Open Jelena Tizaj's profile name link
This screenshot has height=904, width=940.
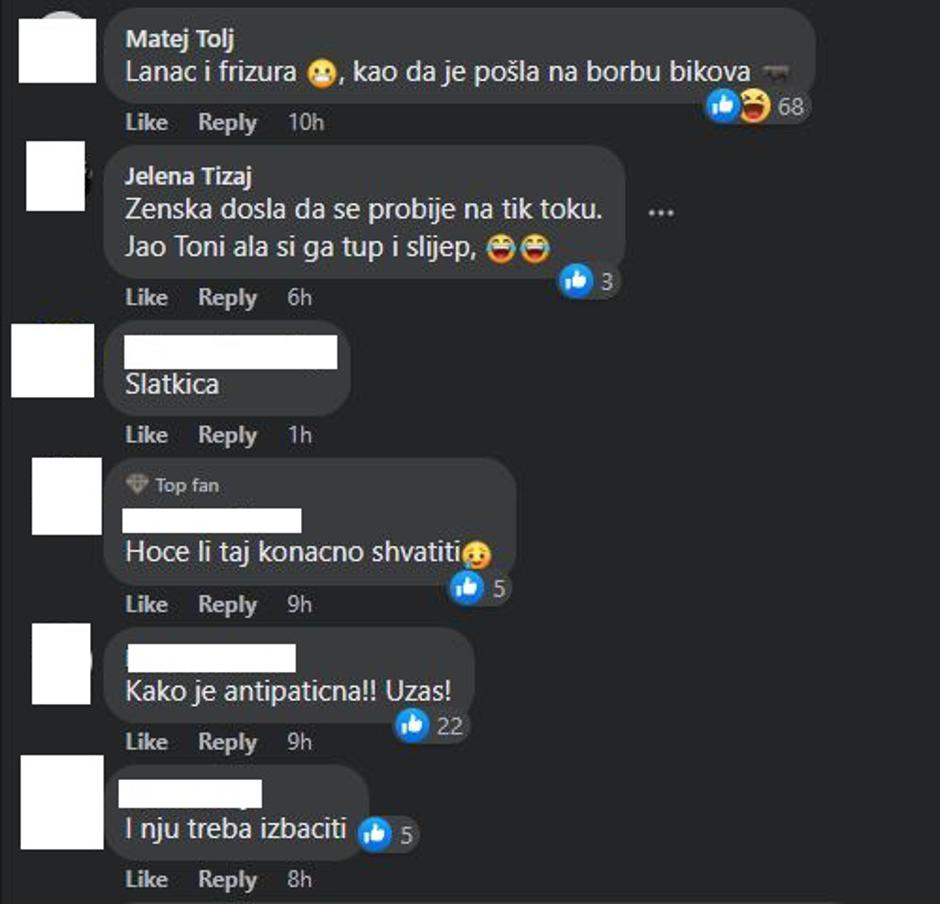[188, 177]
